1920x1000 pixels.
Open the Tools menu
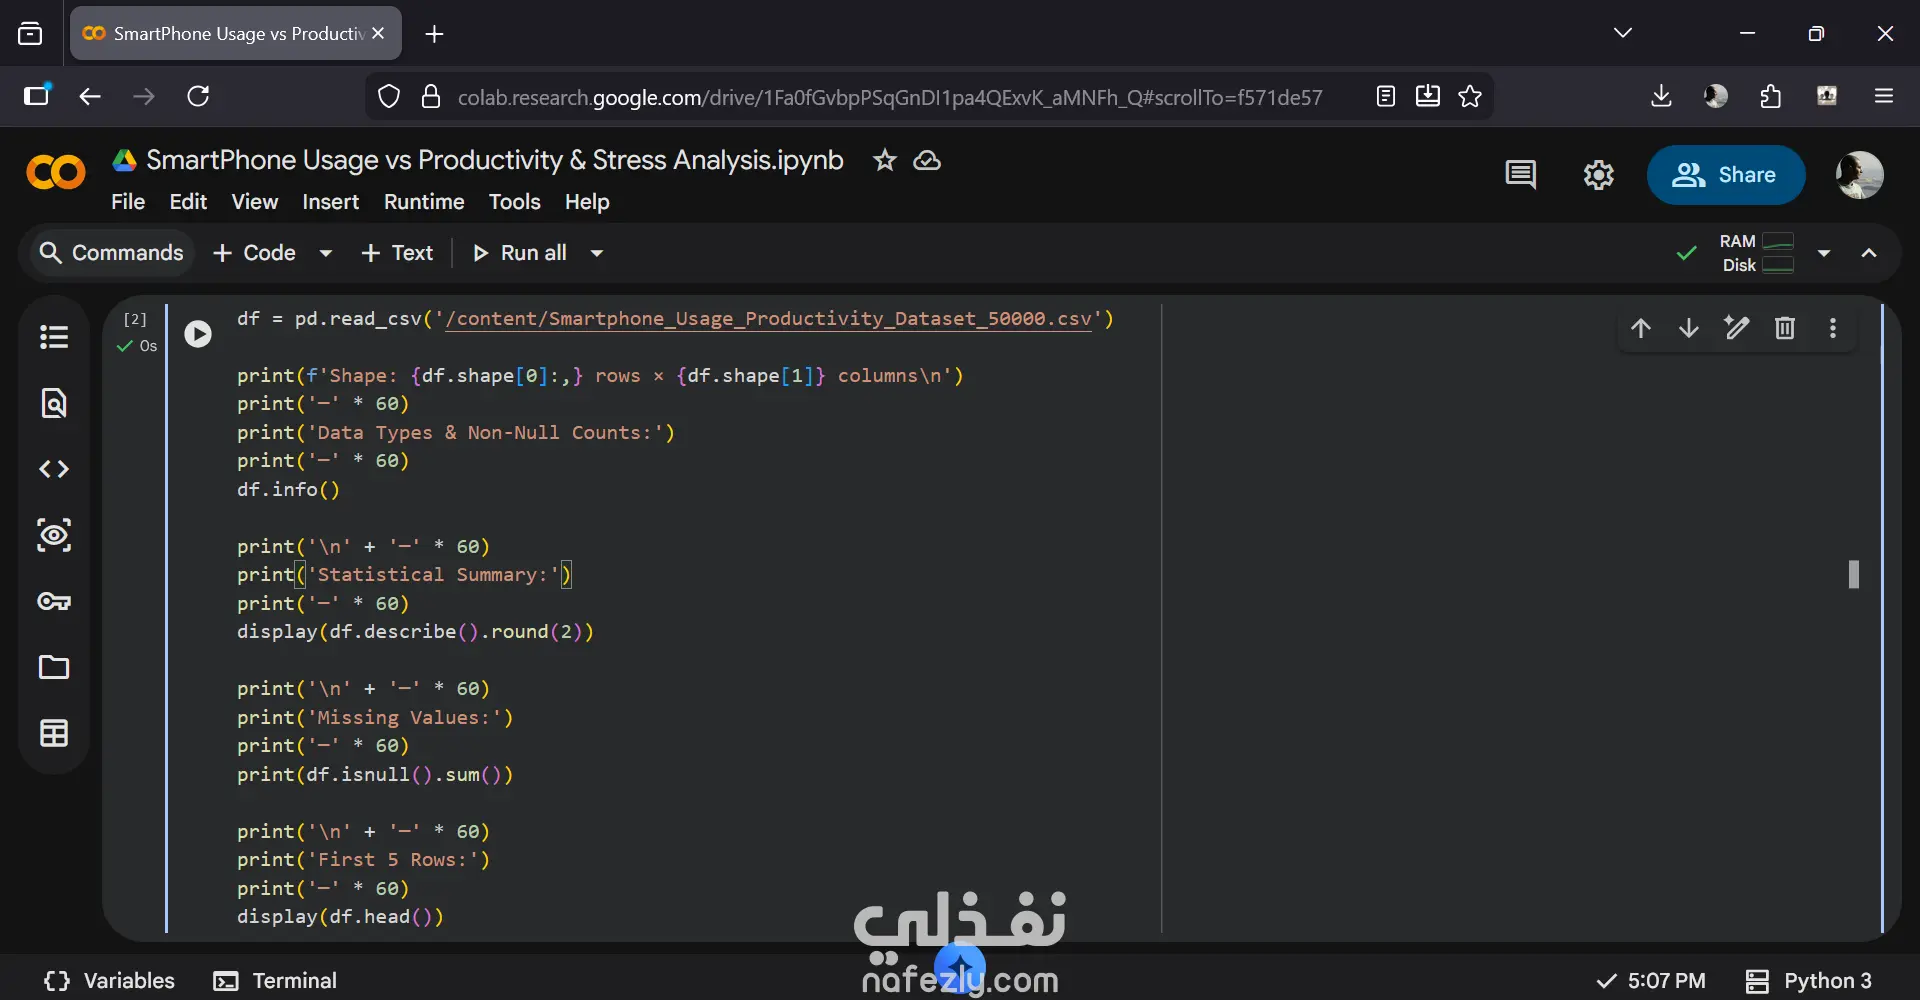(x=515, y=202)
